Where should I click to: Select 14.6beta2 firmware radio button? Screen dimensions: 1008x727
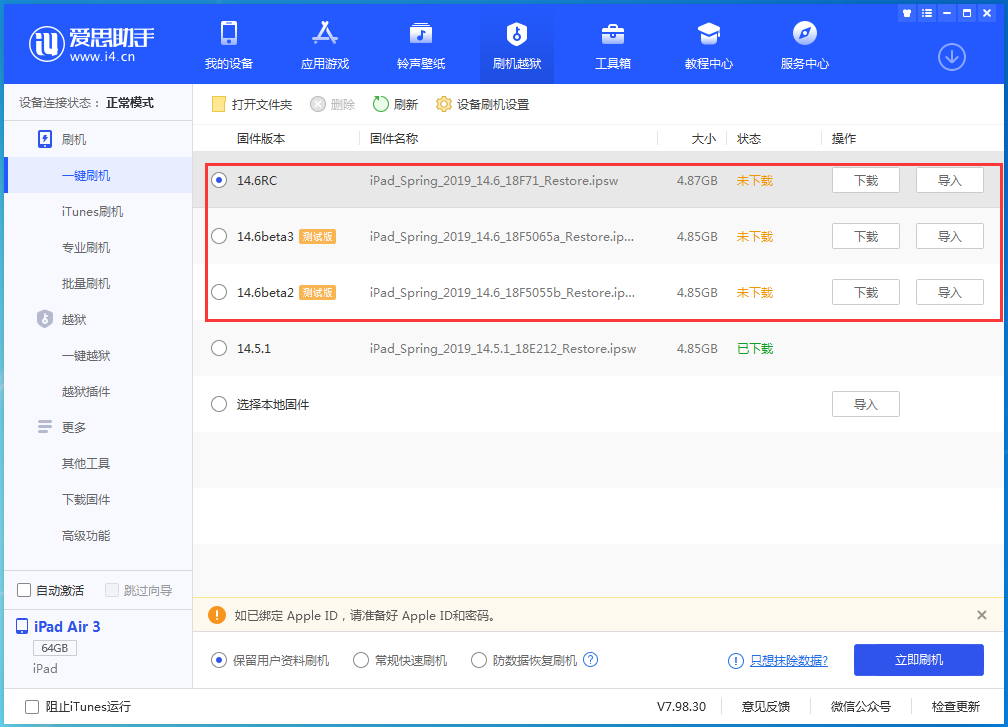219,292
